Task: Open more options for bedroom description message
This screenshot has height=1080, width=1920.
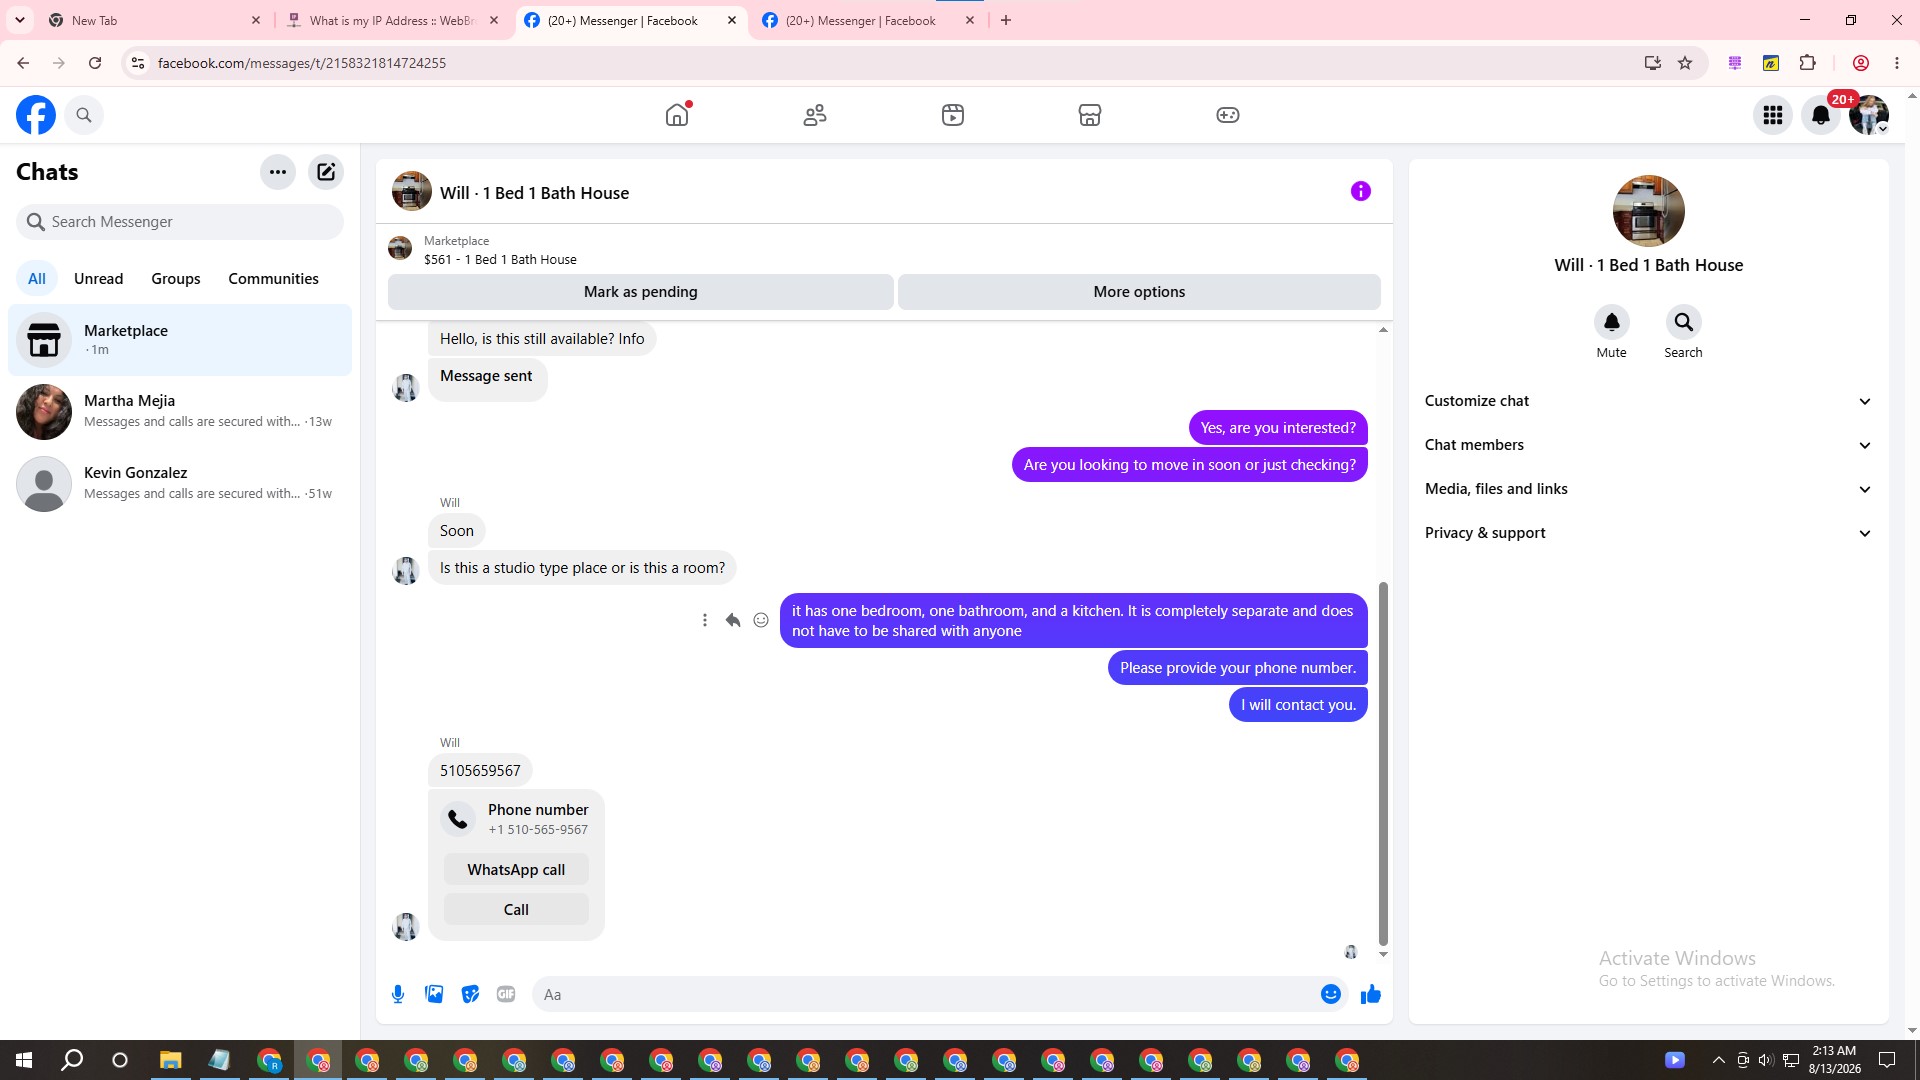Action: pyautogui.click(x=705, y=620)
